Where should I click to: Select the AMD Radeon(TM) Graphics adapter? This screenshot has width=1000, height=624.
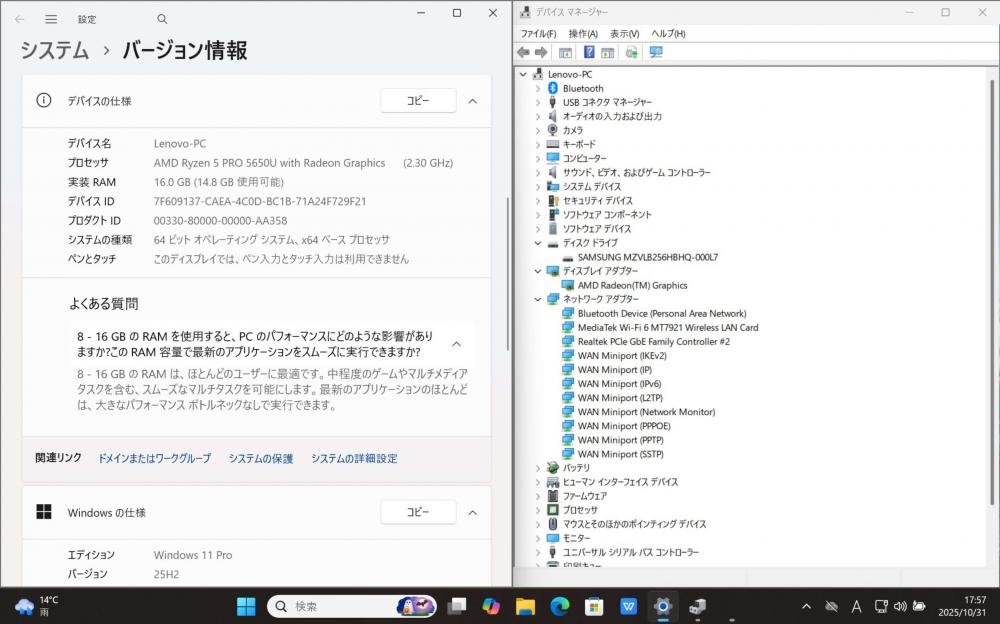point(632,285)
